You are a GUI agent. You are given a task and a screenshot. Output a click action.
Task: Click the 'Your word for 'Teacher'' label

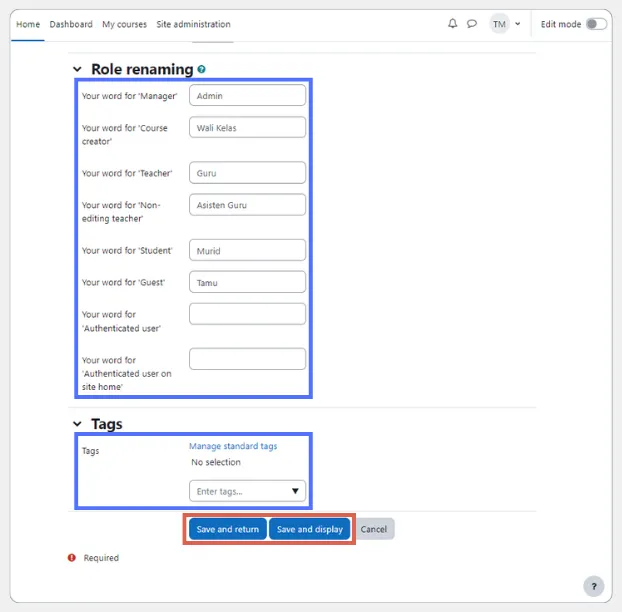127,173
